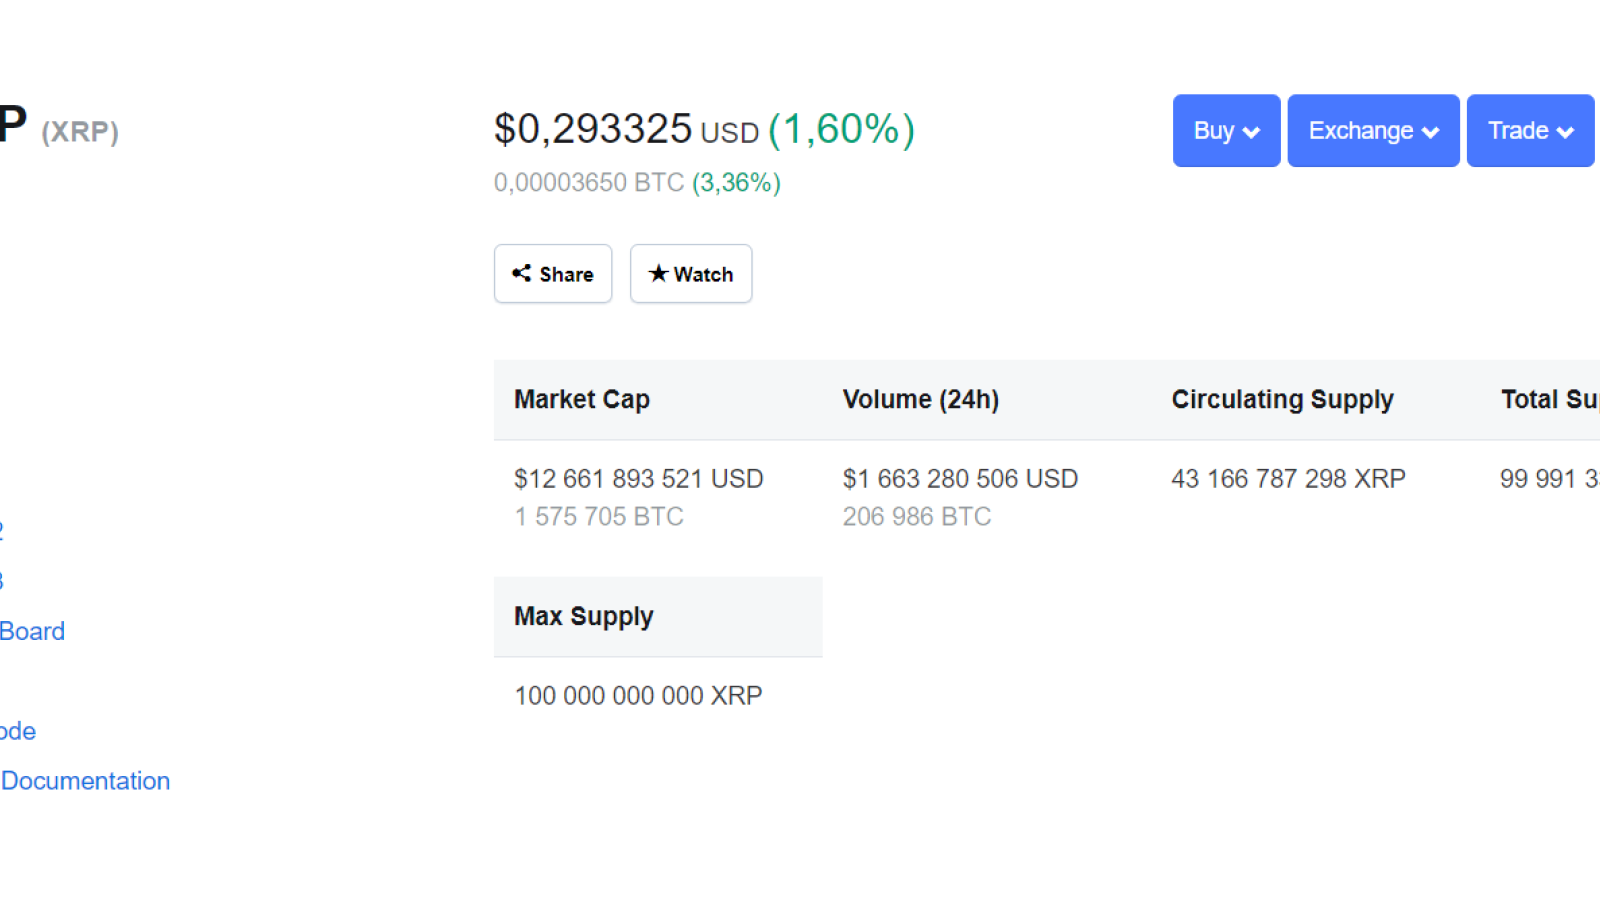The width and height of the screenshot is (1600, 900).
Task: Open the Documentation link
Action: click(x=85, y=781)
